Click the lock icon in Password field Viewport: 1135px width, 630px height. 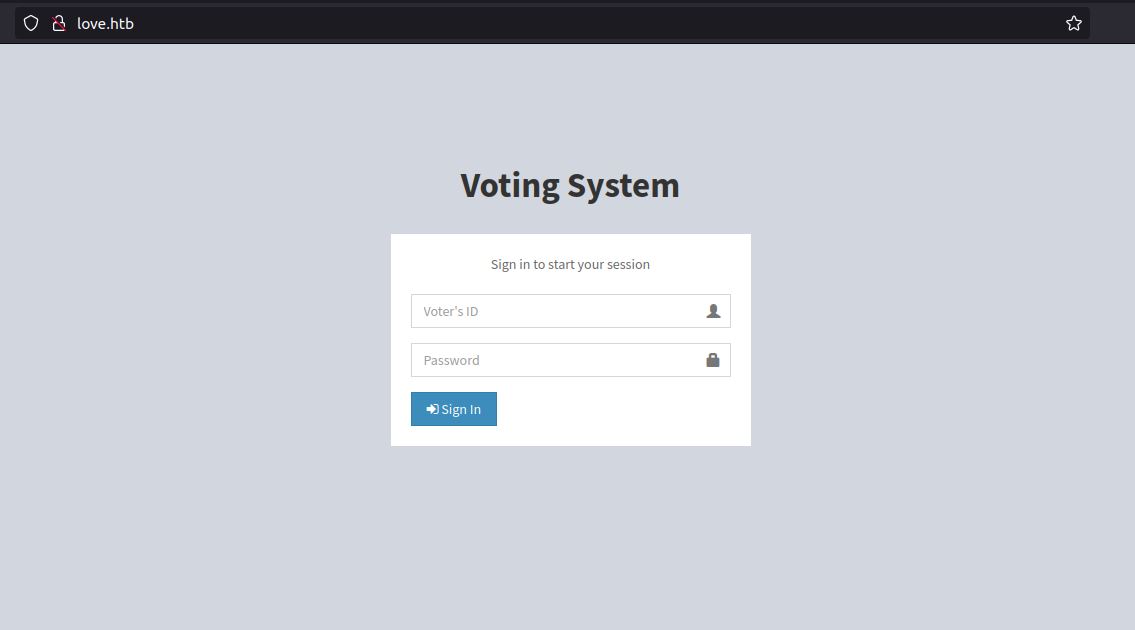point(713,360)
